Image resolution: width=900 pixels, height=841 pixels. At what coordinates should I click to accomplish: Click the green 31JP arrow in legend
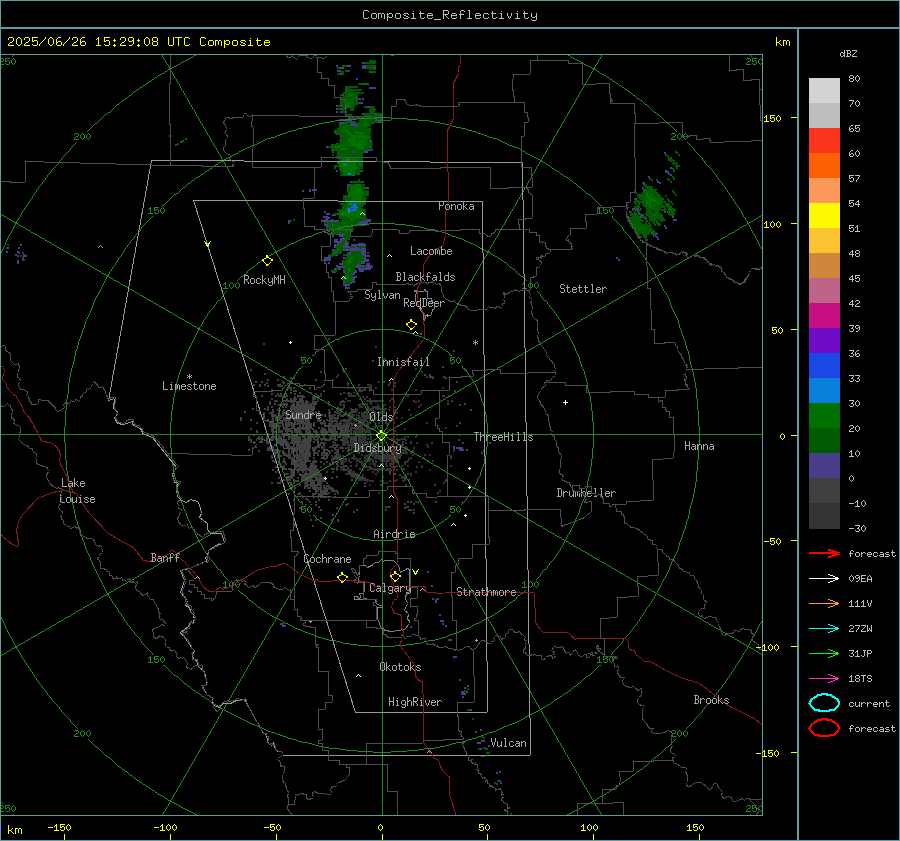tap(824, 653)
